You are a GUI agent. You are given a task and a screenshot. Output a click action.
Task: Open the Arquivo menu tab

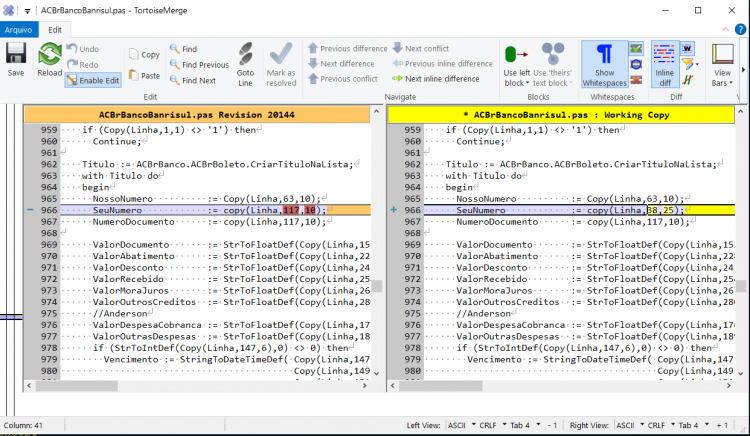pos(18,30)
